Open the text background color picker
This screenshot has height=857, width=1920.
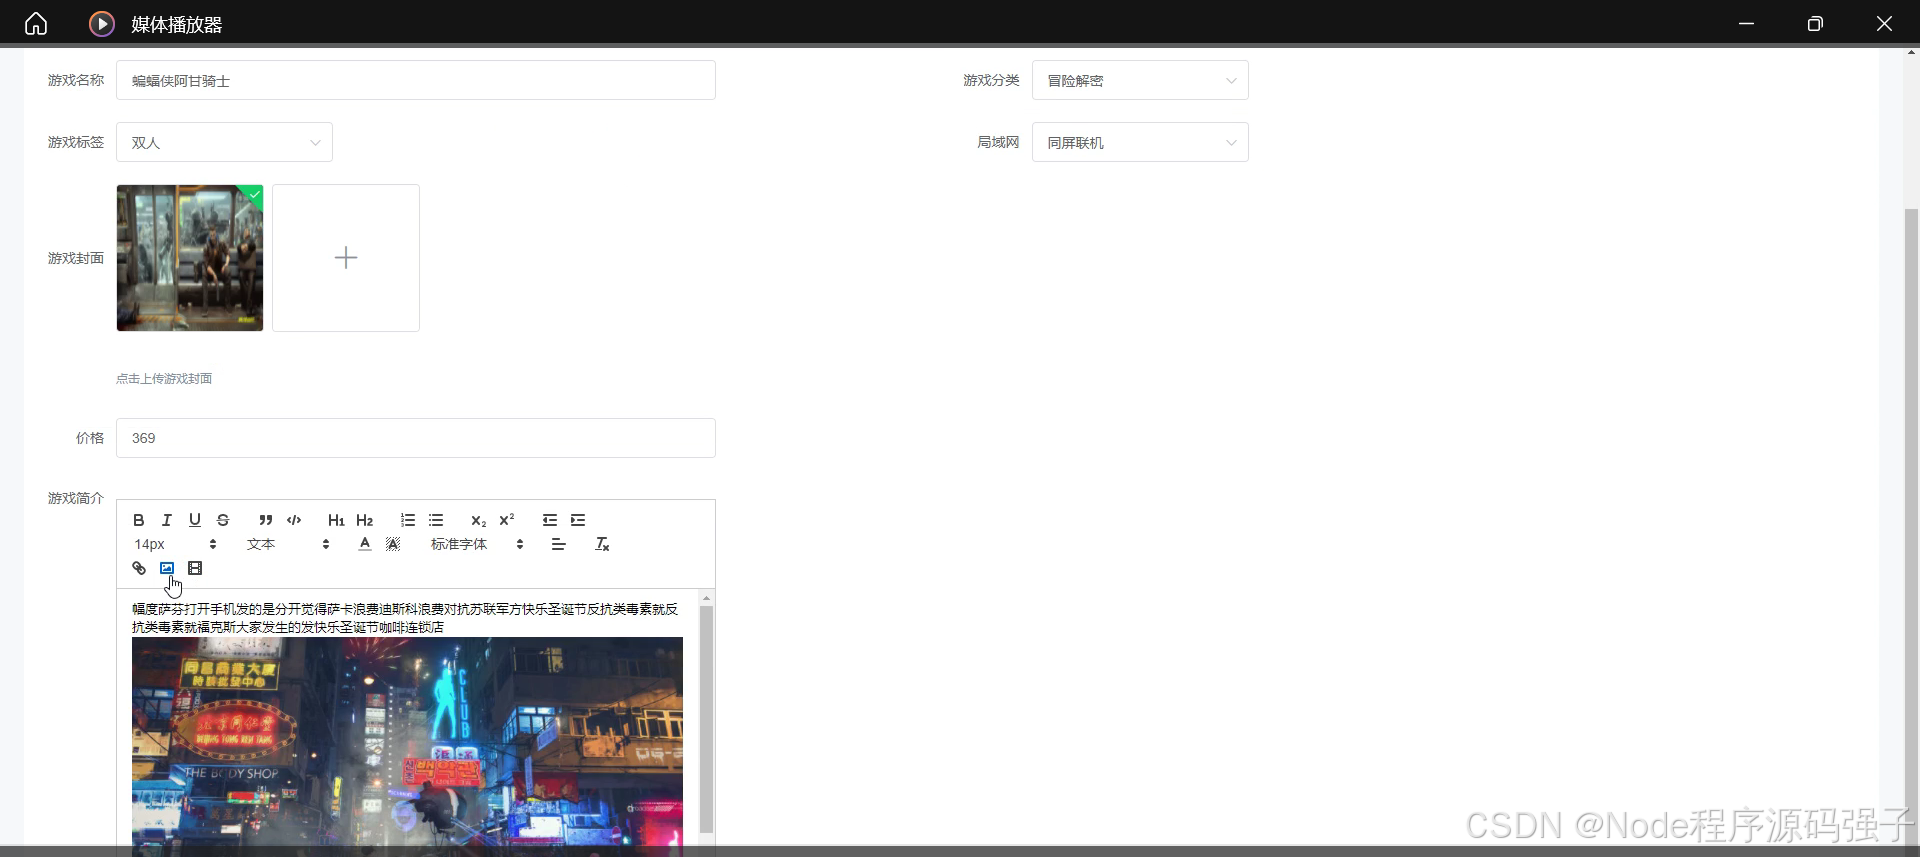pyautogui.click(x=393, y=544)
